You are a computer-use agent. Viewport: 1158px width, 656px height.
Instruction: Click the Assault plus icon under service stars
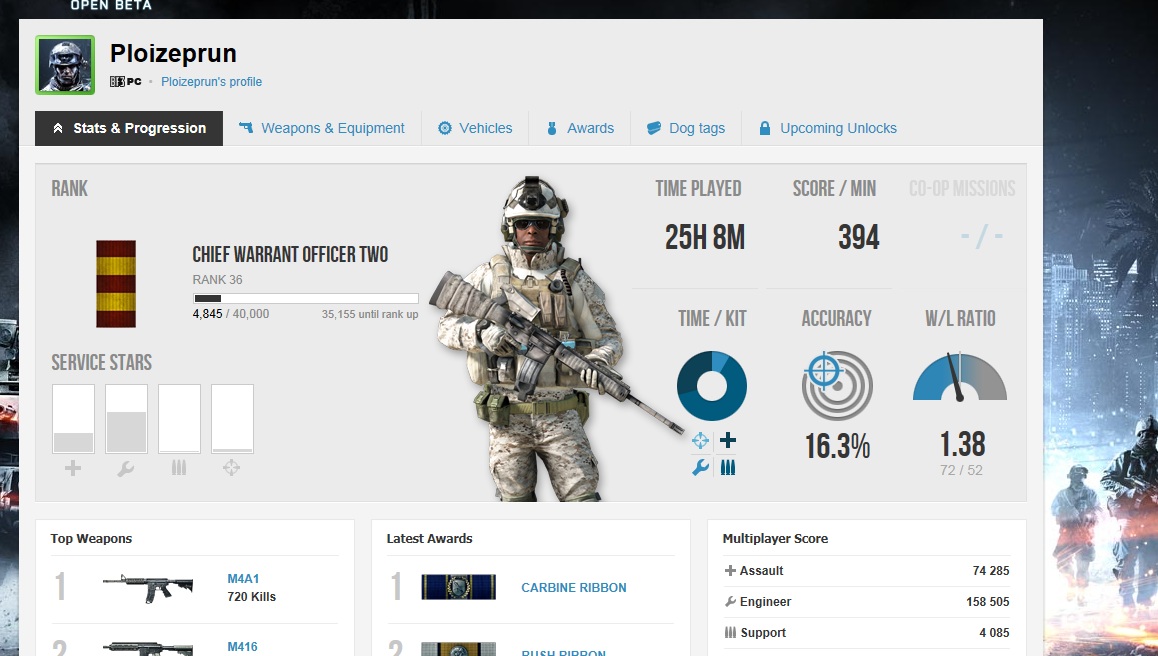(x=73, y=468)
